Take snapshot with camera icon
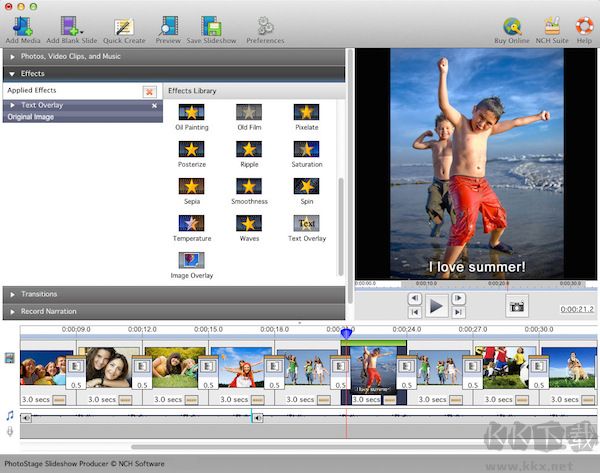Image resolution: width=600 pixels, height=473 pixels. pyautogui.click(x=516, y=307)
